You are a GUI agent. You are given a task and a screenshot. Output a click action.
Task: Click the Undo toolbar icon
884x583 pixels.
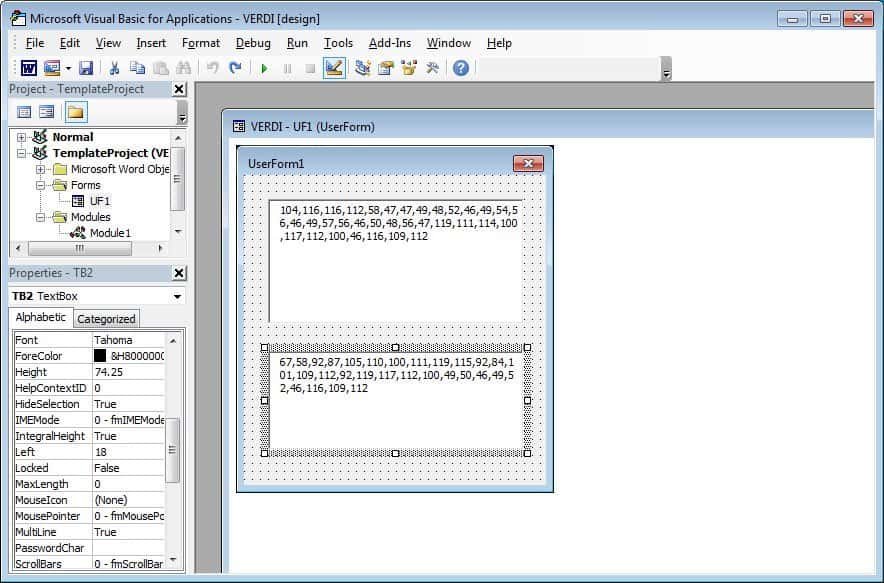pos(213,68)
